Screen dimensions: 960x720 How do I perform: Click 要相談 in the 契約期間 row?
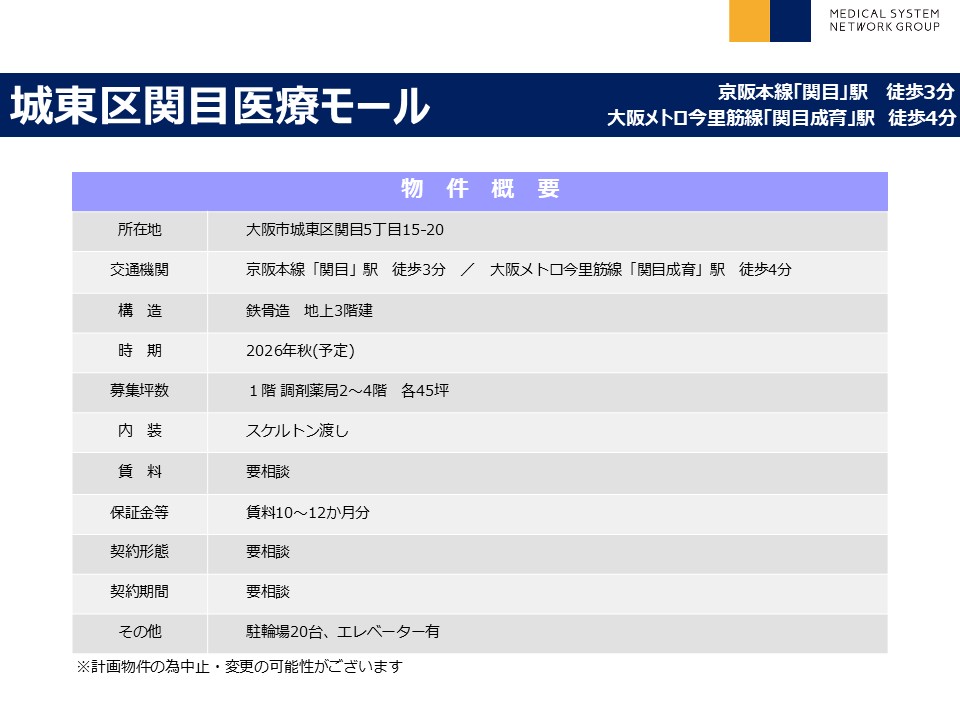click(x=268, y=591)
